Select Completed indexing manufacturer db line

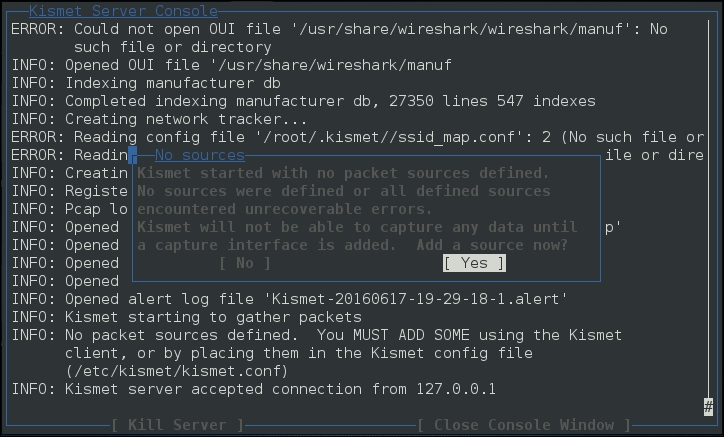pyautogui.click(x=304, y=101)
